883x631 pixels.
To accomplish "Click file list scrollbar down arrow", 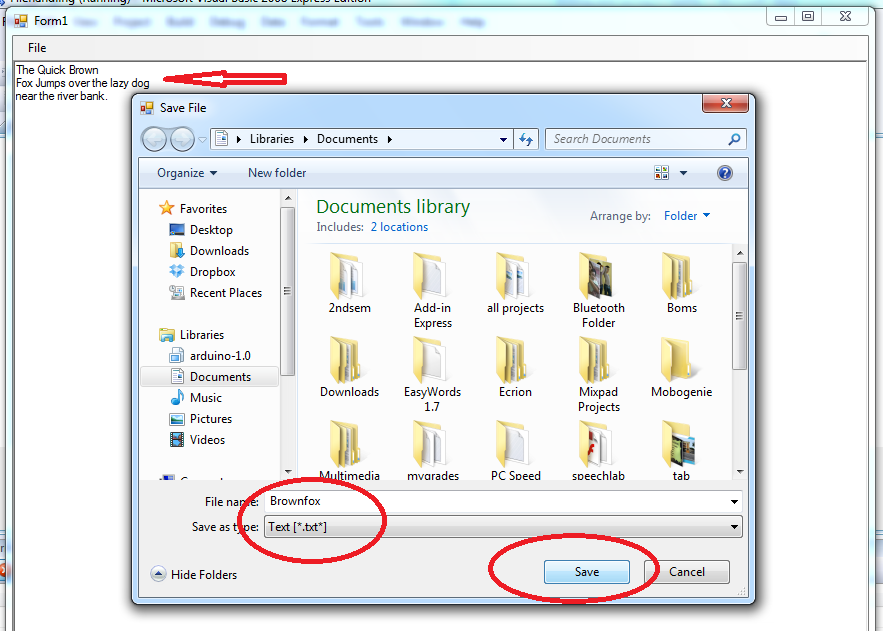I will point(739,472).
